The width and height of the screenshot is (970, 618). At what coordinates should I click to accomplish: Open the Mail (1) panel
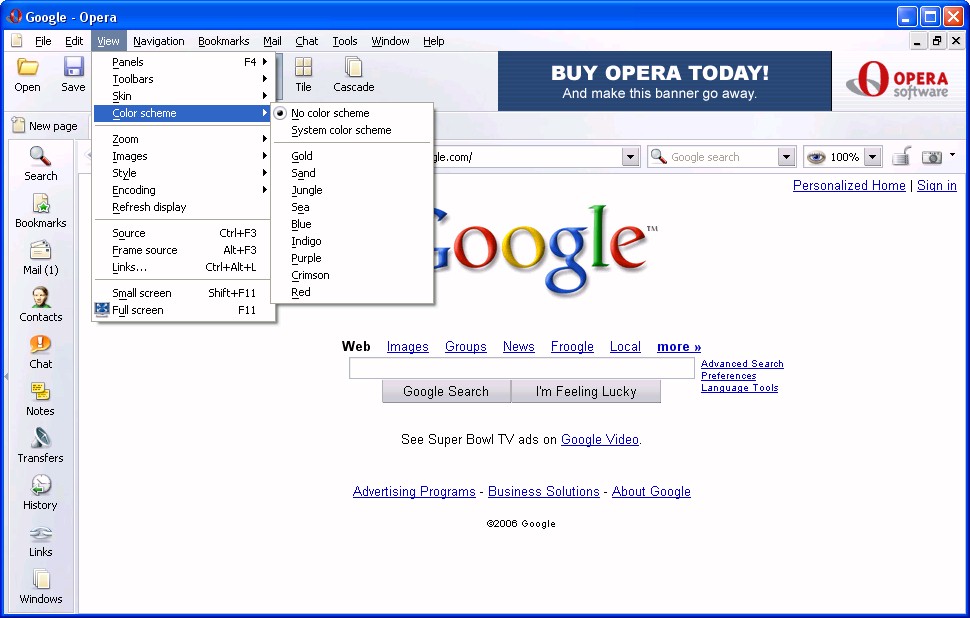tap(40, 257)
